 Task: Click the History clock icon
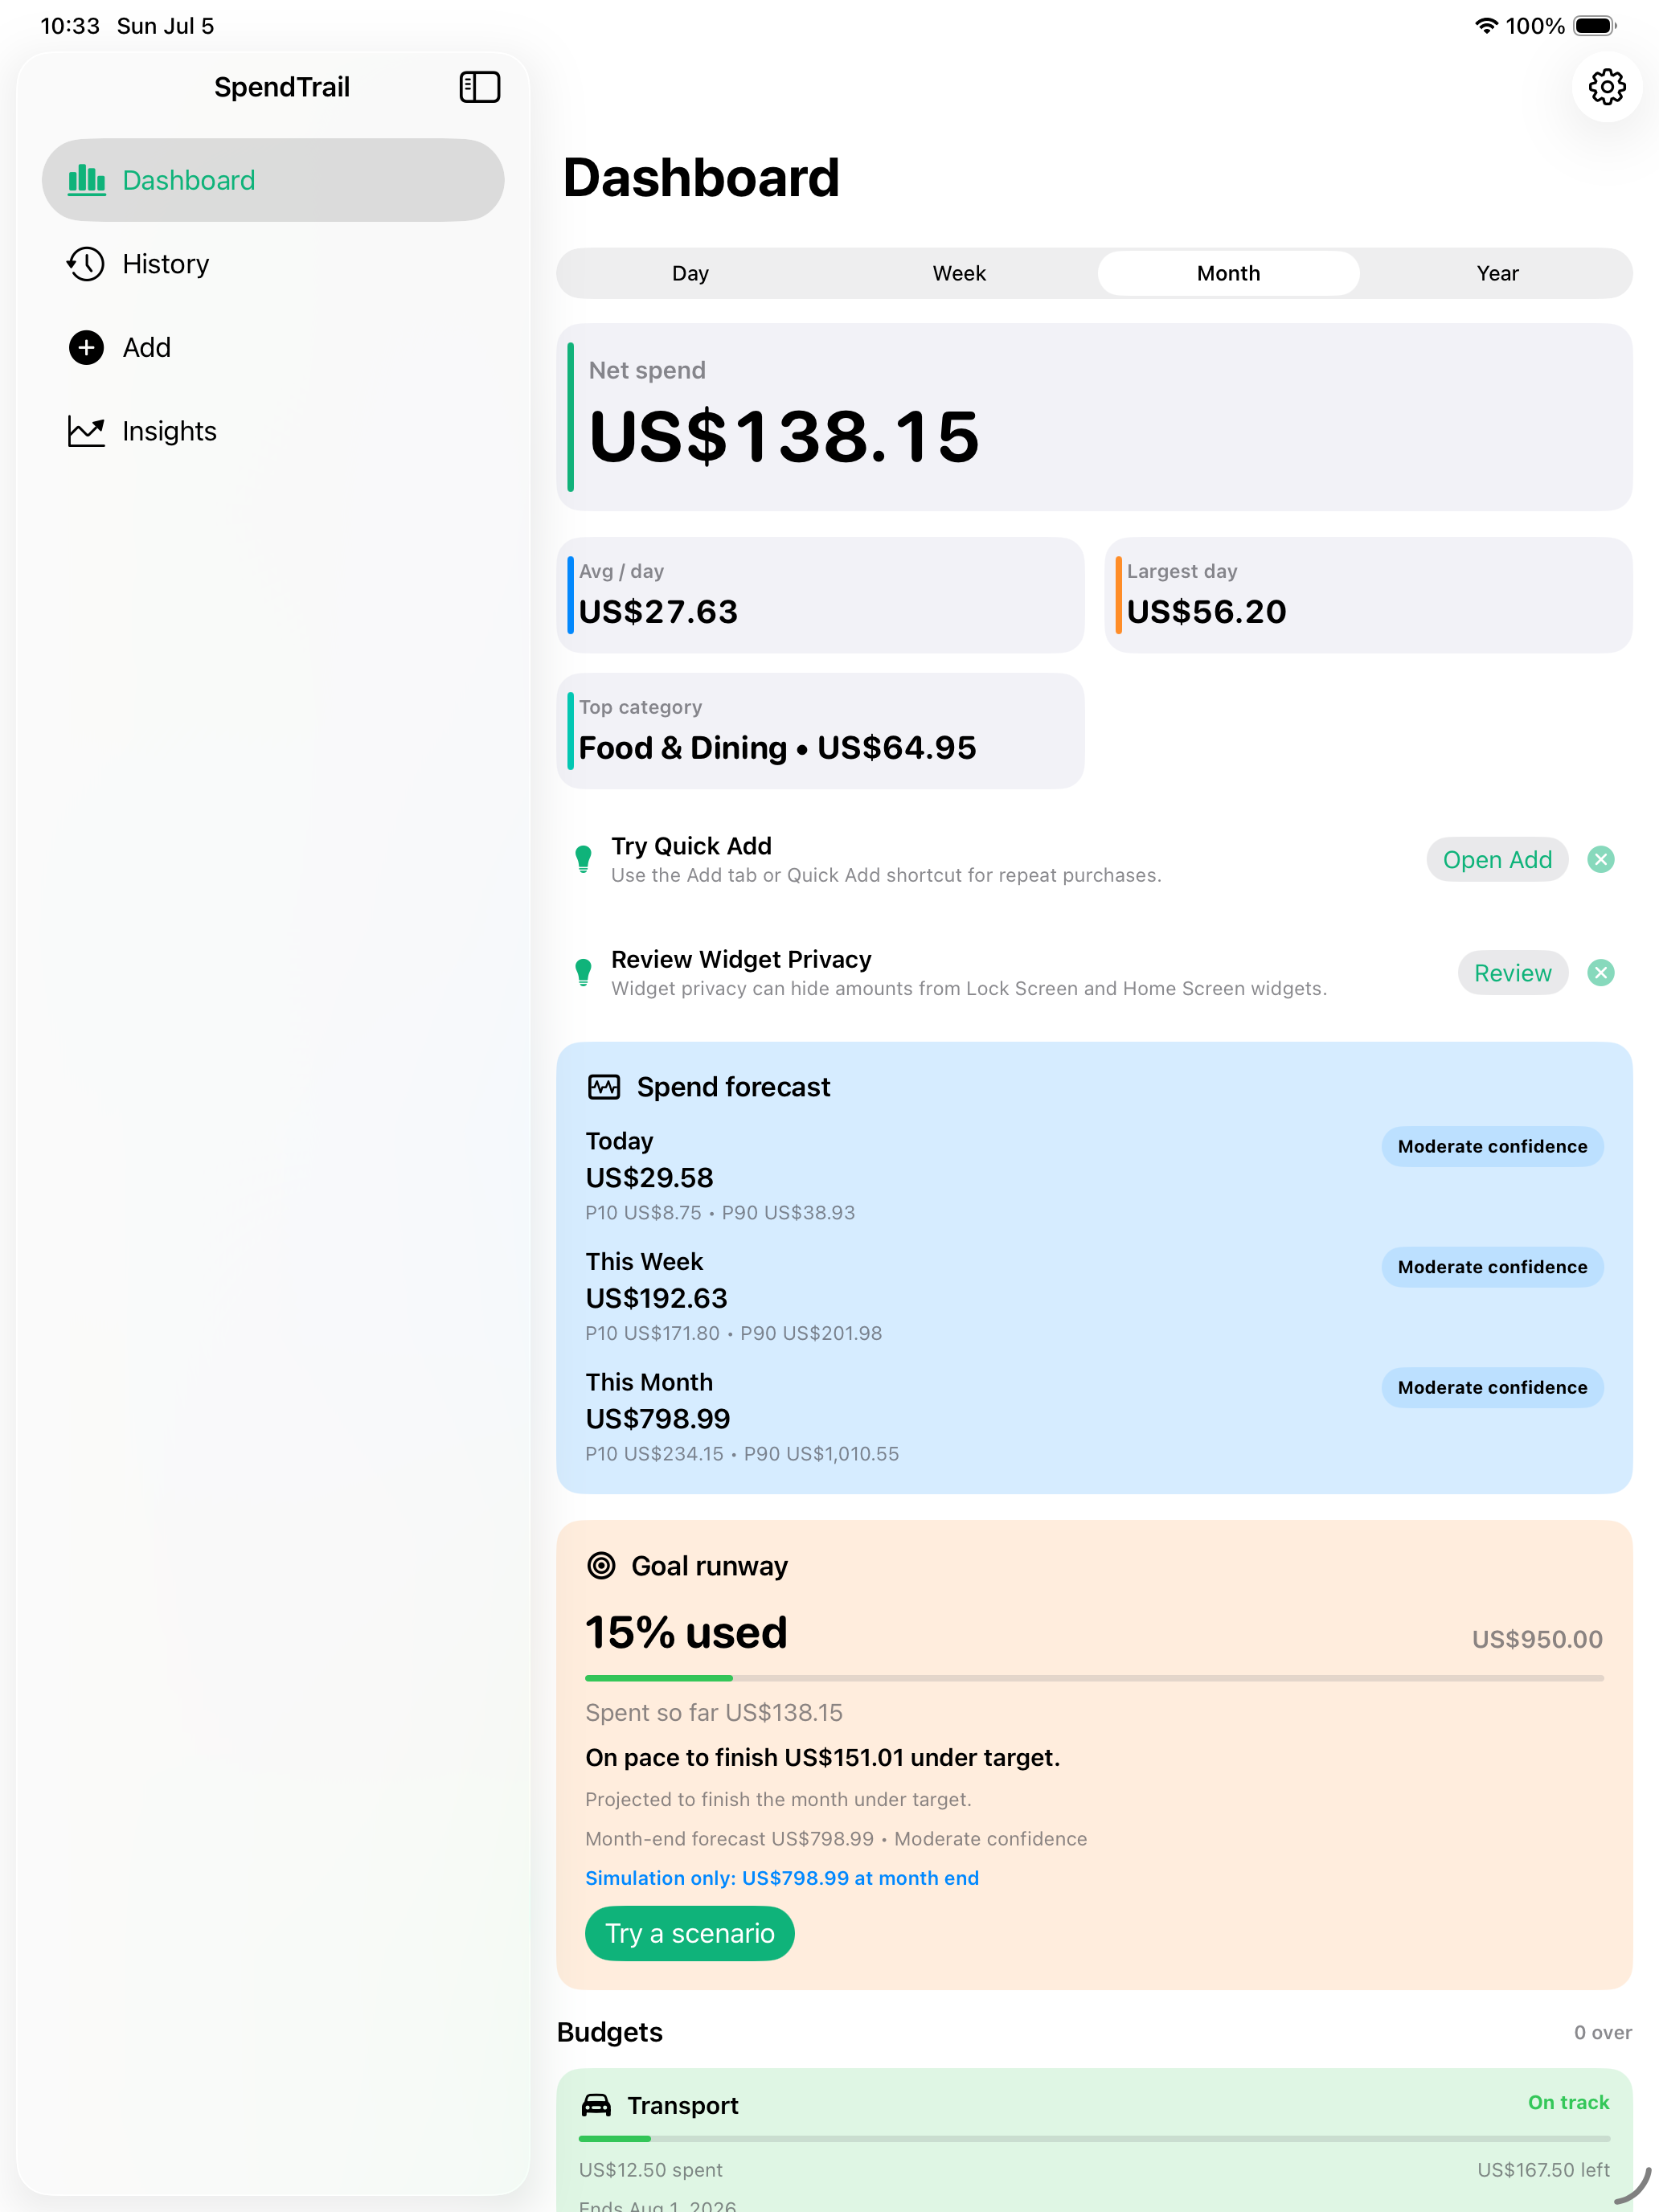click(86, 264)
